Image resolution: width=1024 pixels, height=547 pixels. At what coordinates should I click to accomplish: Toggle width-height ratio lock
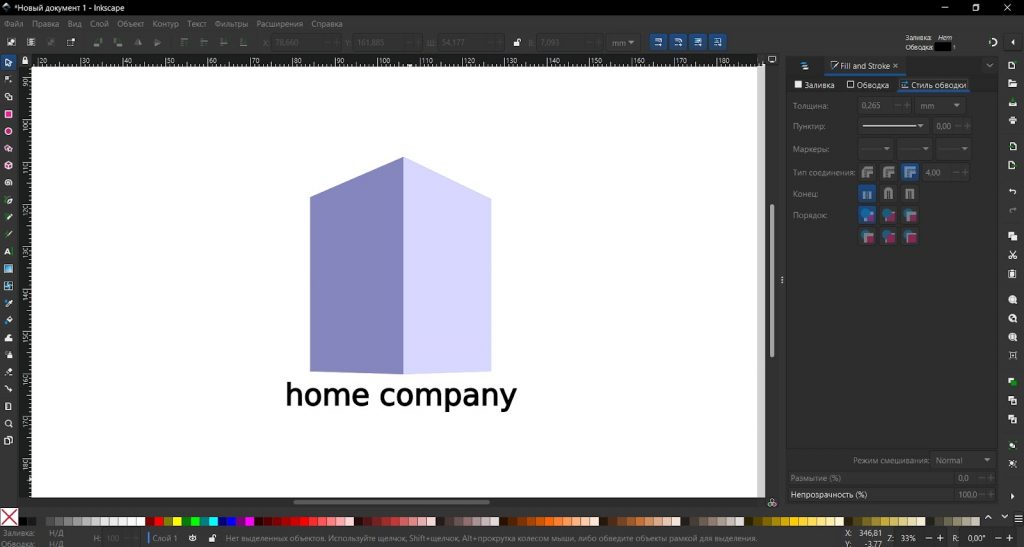coord(517,42)
